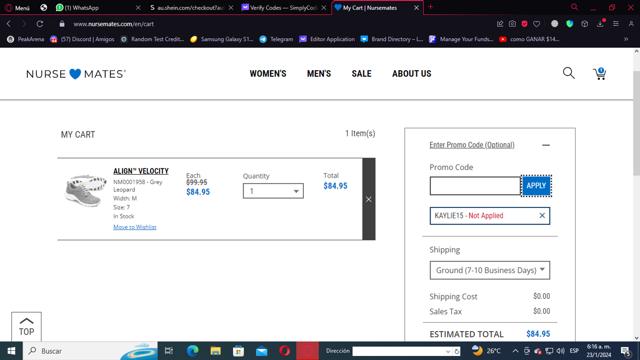640x360 pixels.
Task: Open Microsoft Store from taskbar
Action: click(x=238, y=351)
